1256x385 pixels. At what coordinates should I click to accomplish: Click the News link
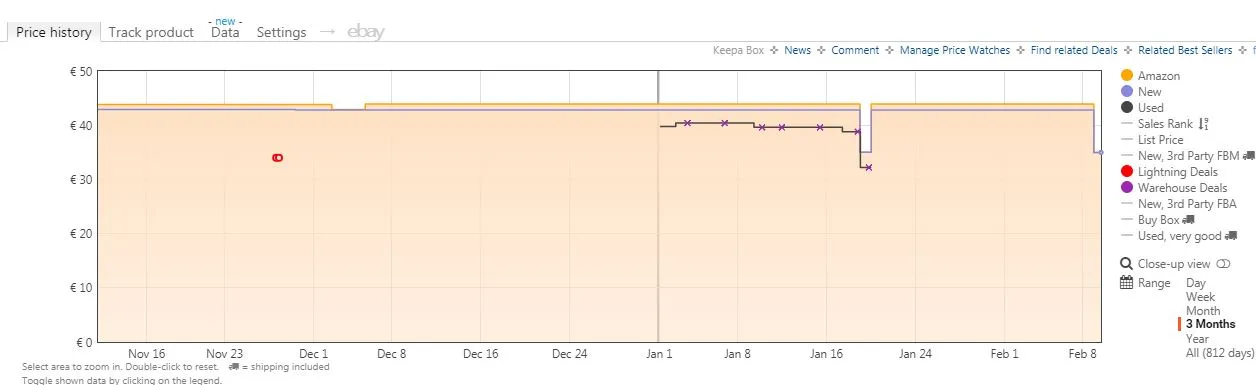797,50
